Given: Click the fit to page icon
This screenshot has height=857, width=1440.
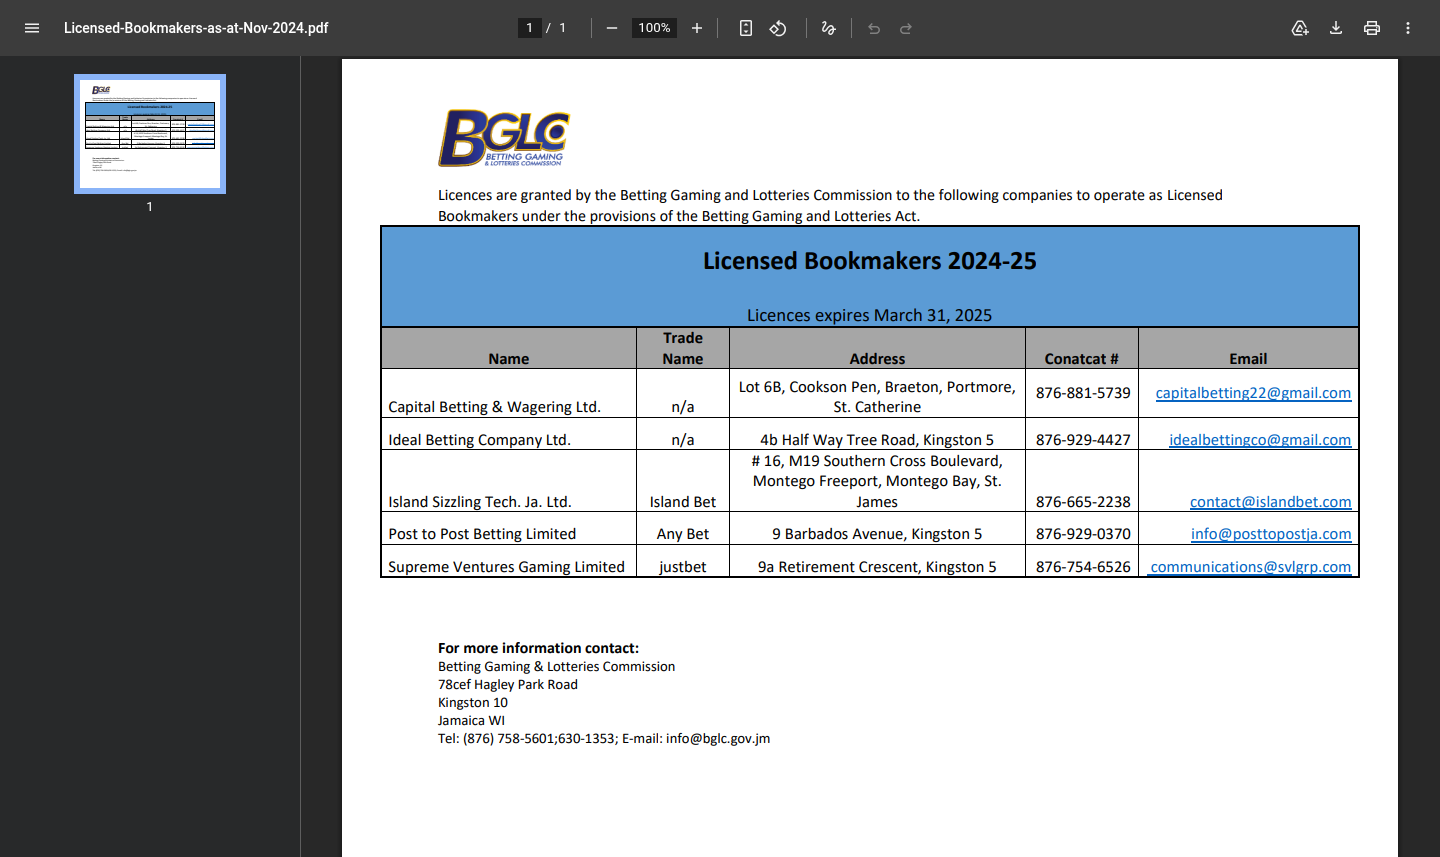Looking at the screenshot, I should 746,28.
